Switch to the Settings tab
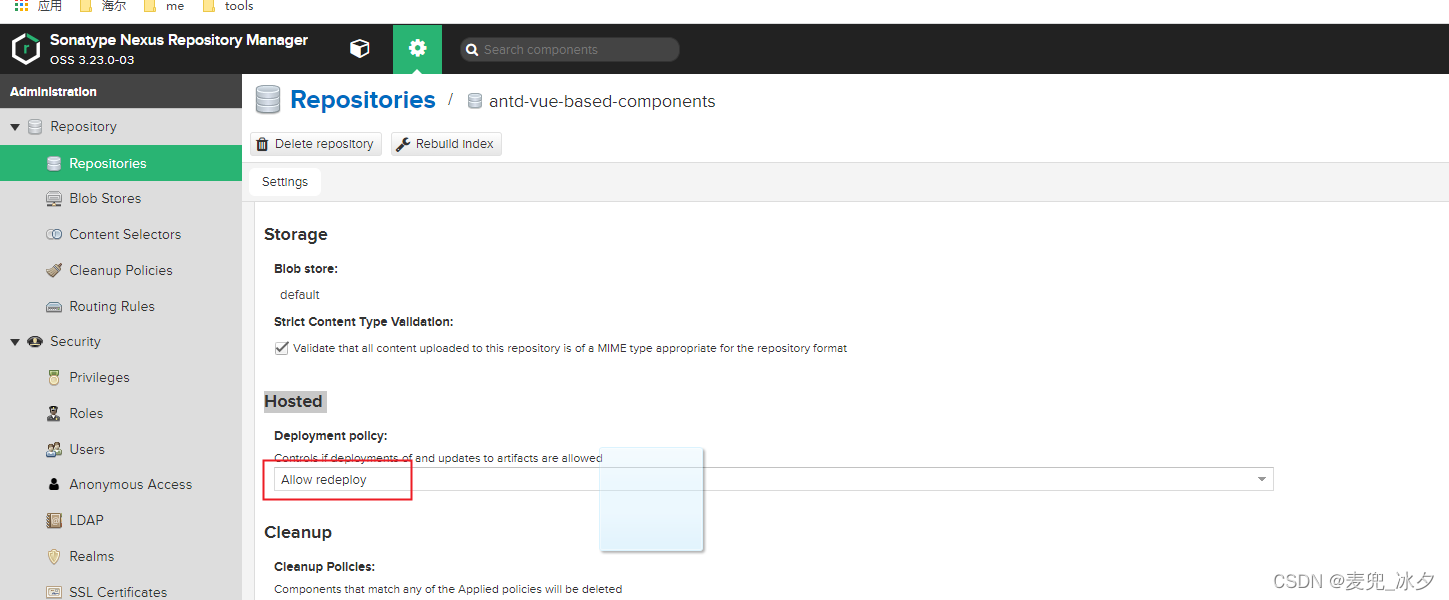The height and width of the screenshot is (600, 1449). [284, 181]
